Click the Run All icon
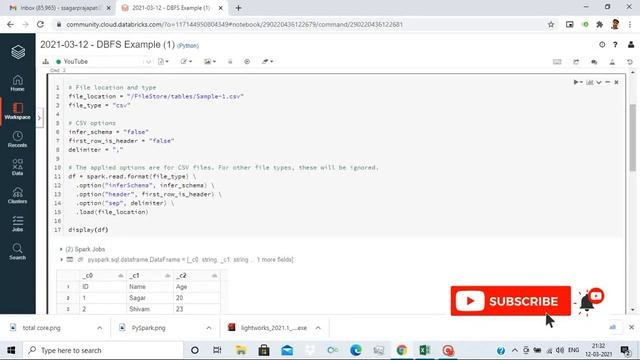 click(247, 62)
